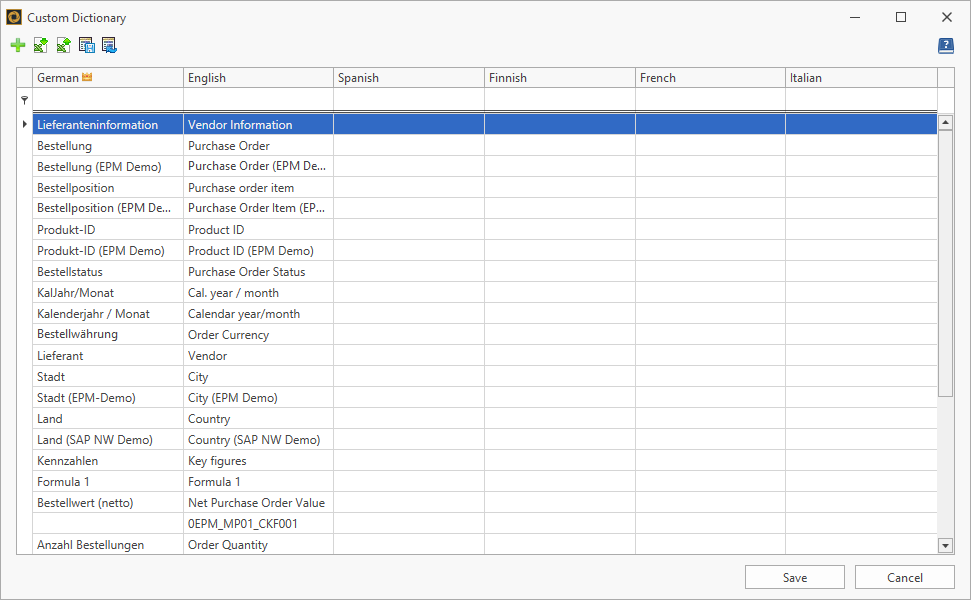Click the filter funnel row icon
The height and width of the screenshot is (600, 971).
coord(24,99)
